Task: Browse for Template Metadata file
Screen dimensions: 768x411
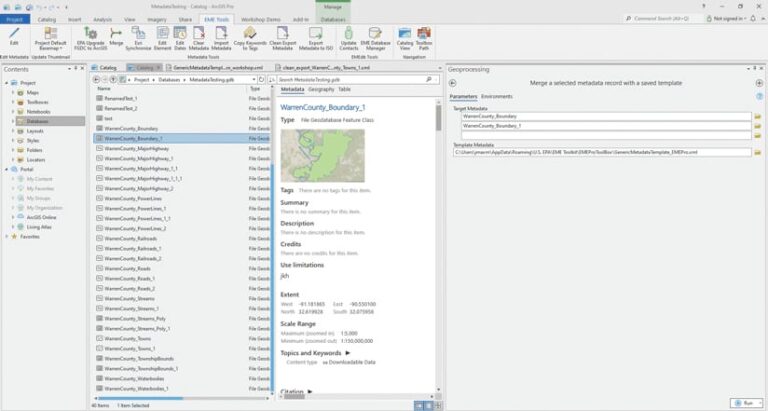Action: [x=758, y=152]
